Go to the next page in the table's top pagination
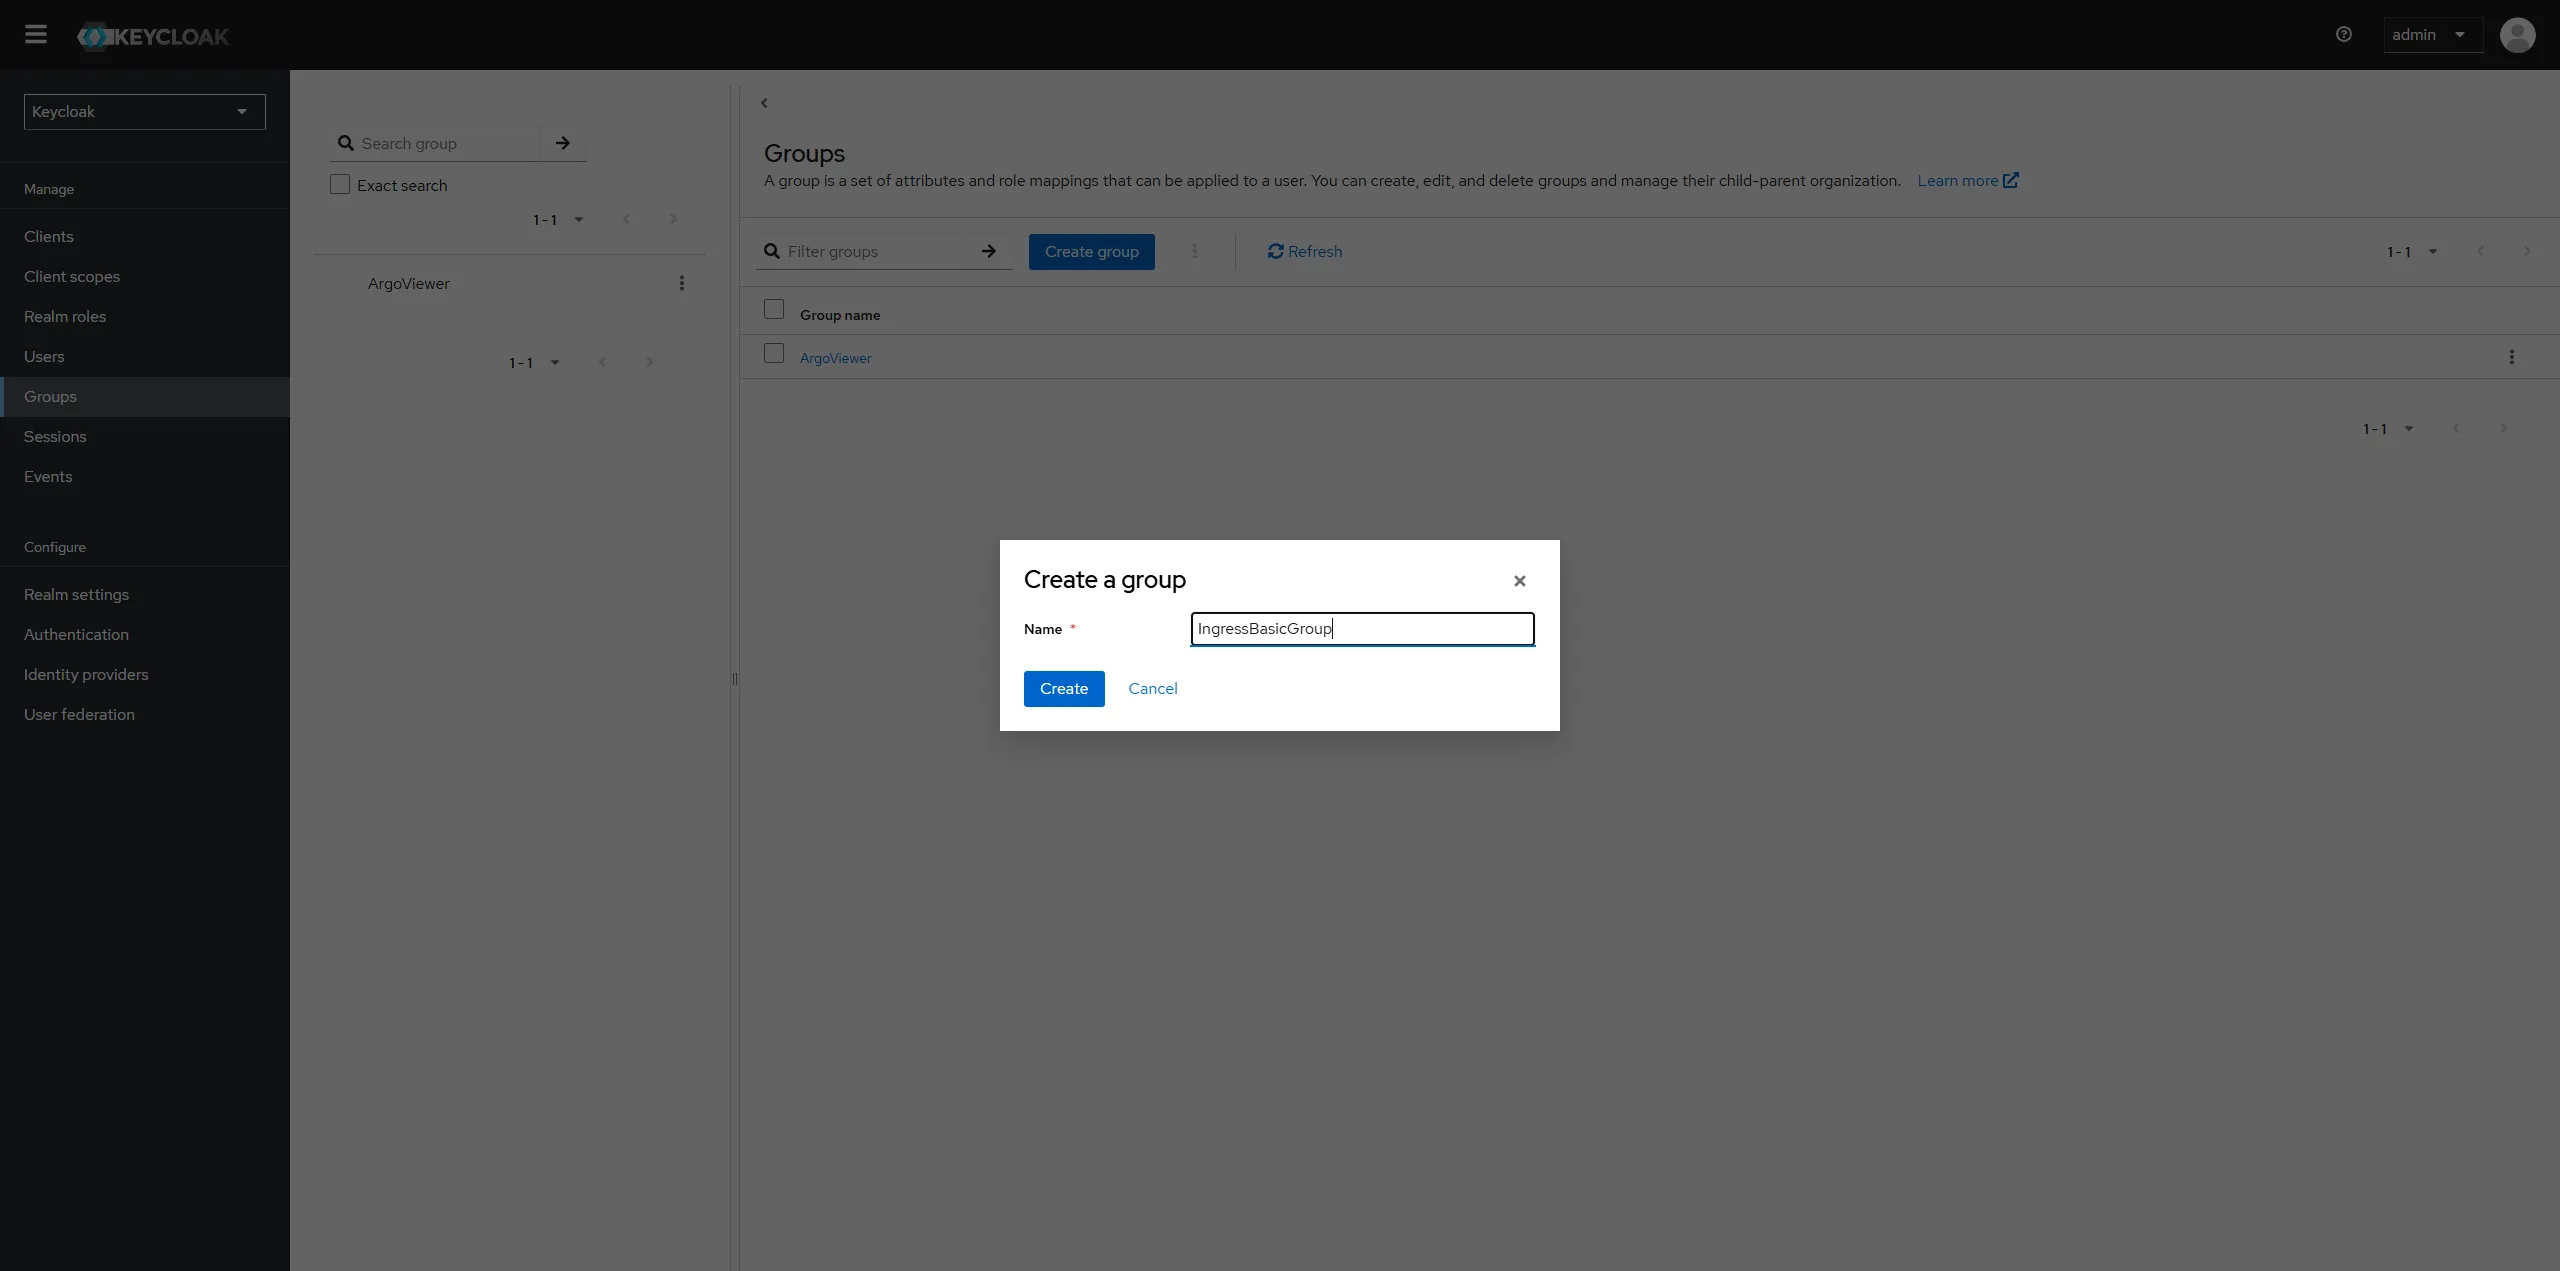2560x1271 pixels. coord(2527,251)
